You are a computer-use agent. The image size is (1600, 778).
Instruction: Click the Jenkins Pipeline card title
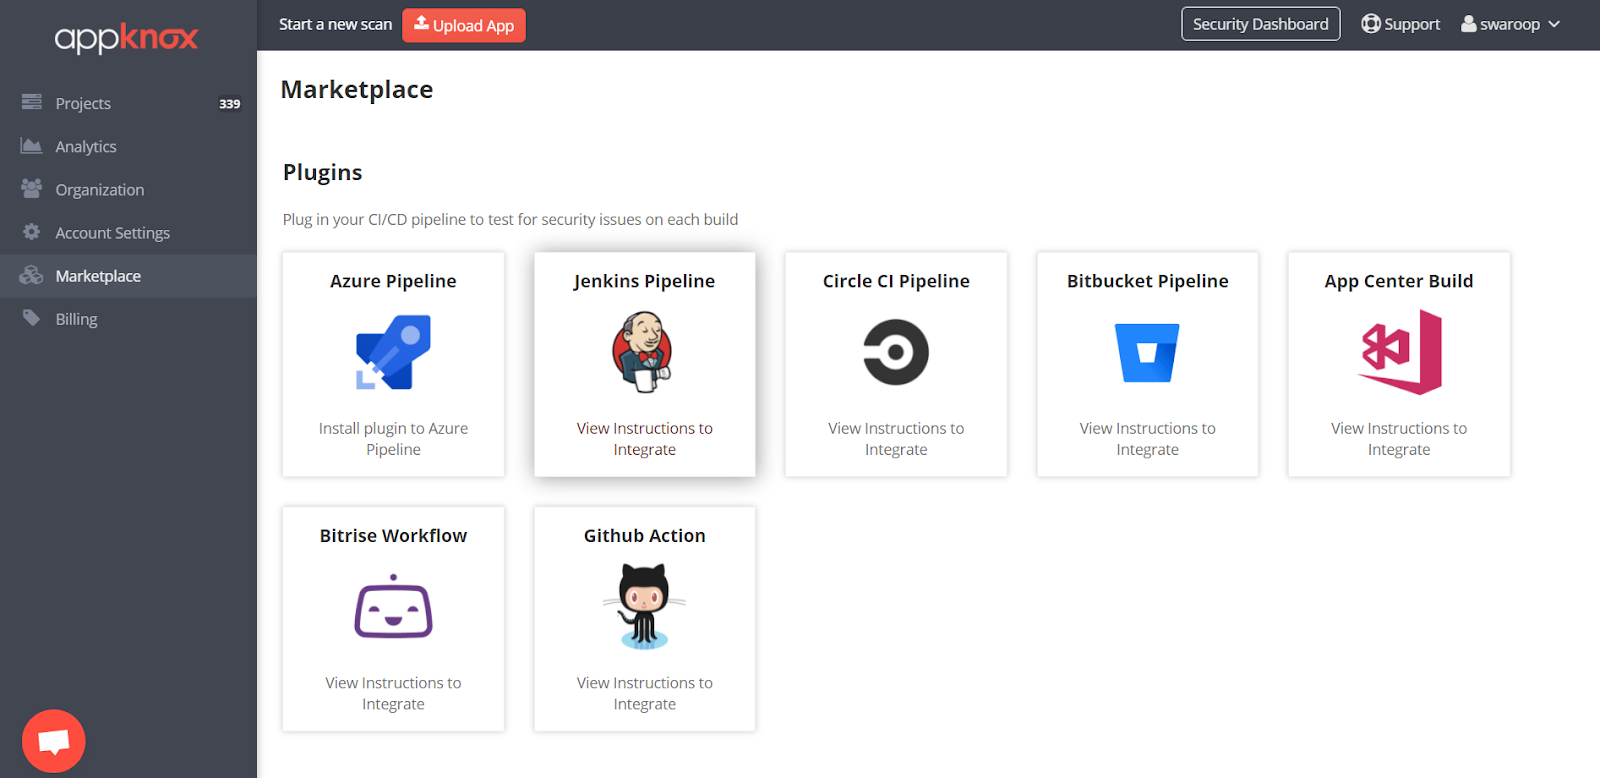[x=644, y=281]
